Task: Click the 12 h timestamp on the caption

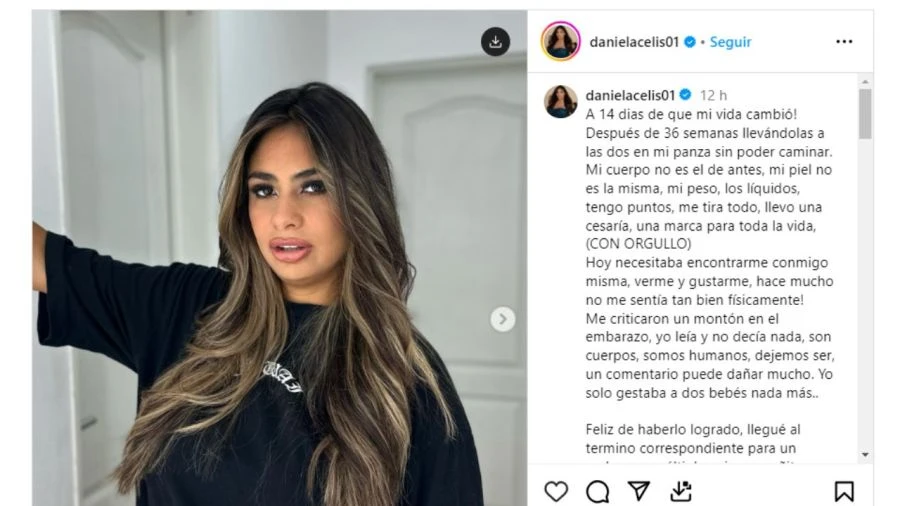Action: (x=713, y=95)
